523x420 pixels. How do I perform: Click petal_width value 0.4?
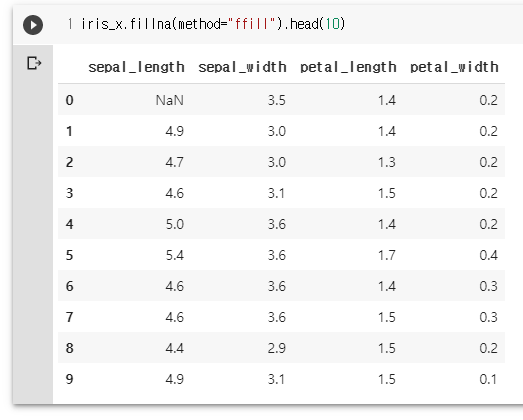(x=489, y=255)
